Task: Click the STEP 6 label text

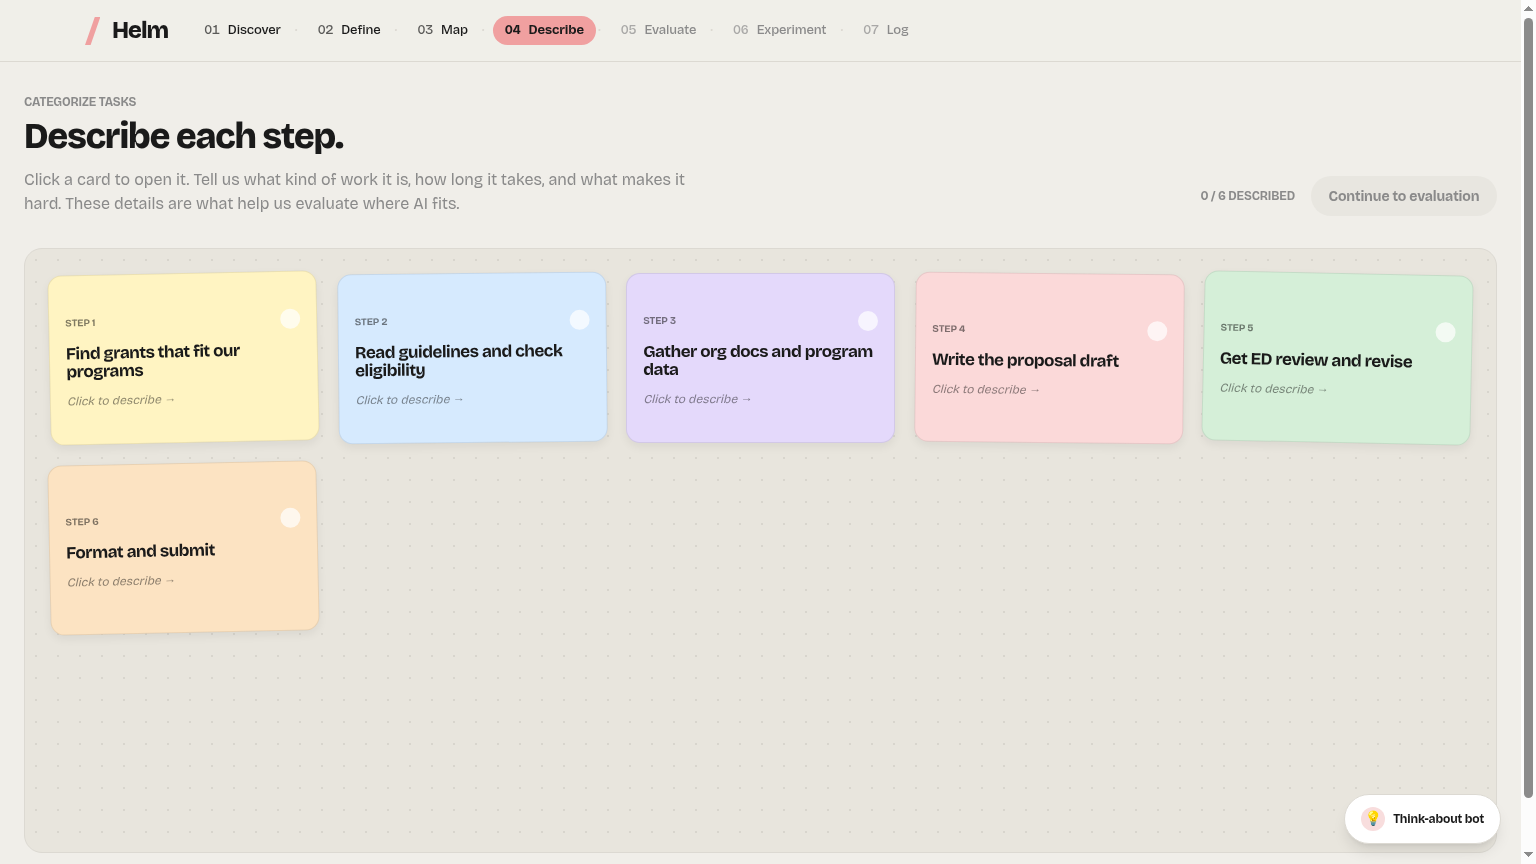Action: coord(82,522)
